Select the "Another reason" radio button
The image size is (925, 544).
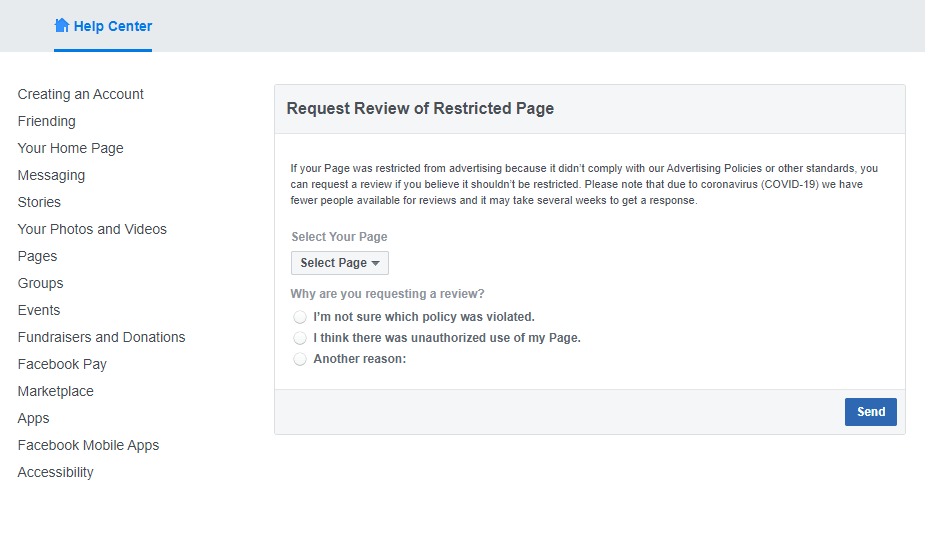(x=300, y=359)
